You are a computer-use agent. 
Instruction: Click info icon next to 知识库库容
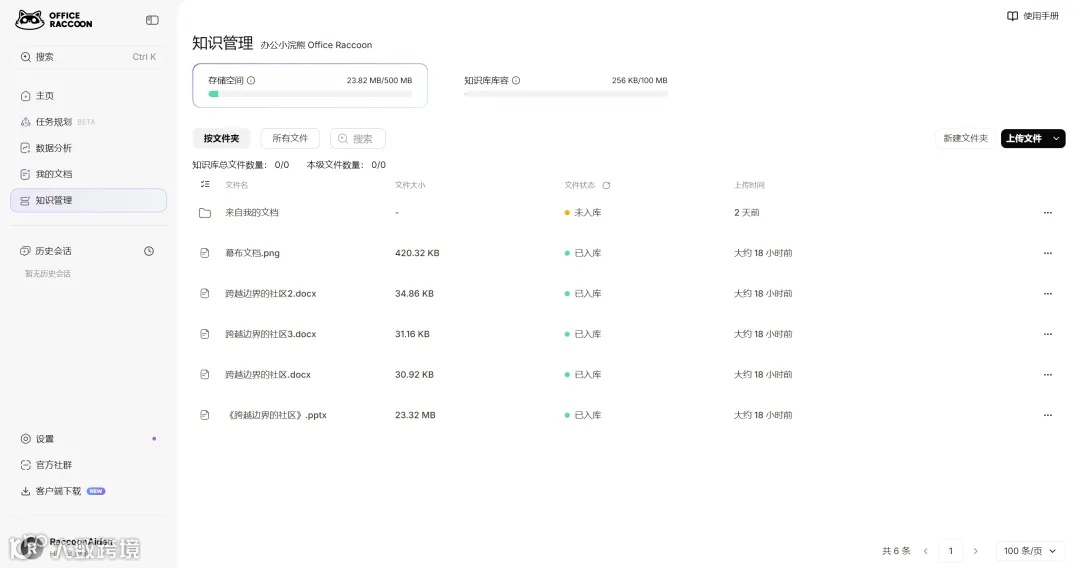tap(516, 81)
